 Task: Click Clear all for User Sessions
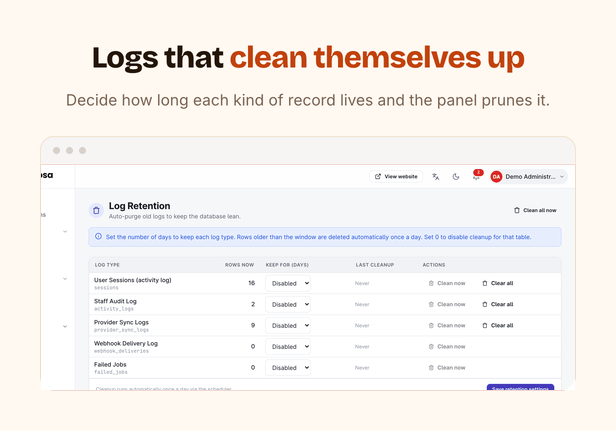click(x=498, y=283)
